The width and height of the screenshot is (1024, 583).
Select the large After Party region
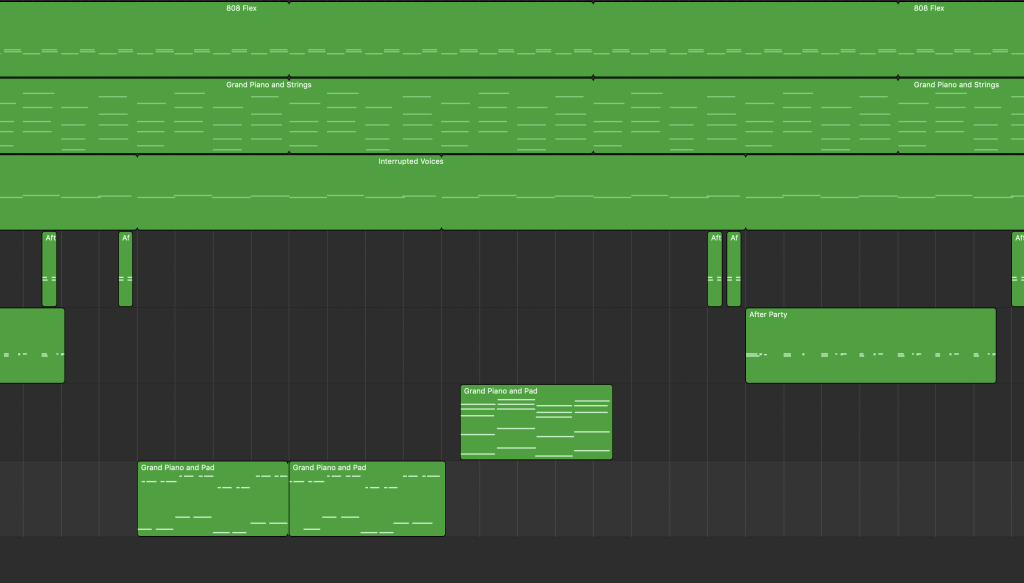pyautogui.click(x=870, y=345)
